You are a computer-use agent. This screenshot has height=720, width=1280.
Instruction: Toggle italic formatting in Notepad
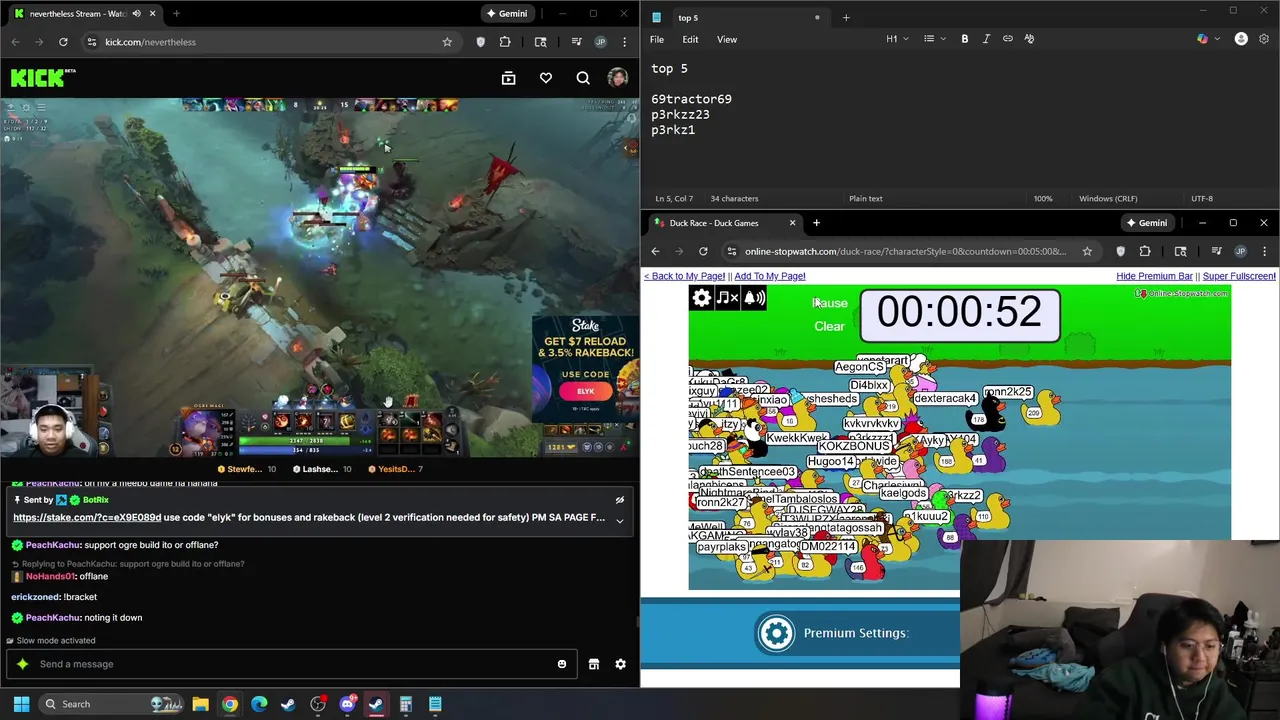(x=986, y=39)
